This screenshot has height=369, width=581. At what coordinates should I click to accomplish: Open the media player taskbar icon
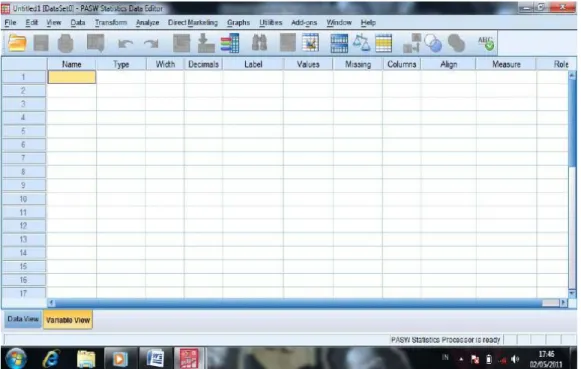click(119, 359)
